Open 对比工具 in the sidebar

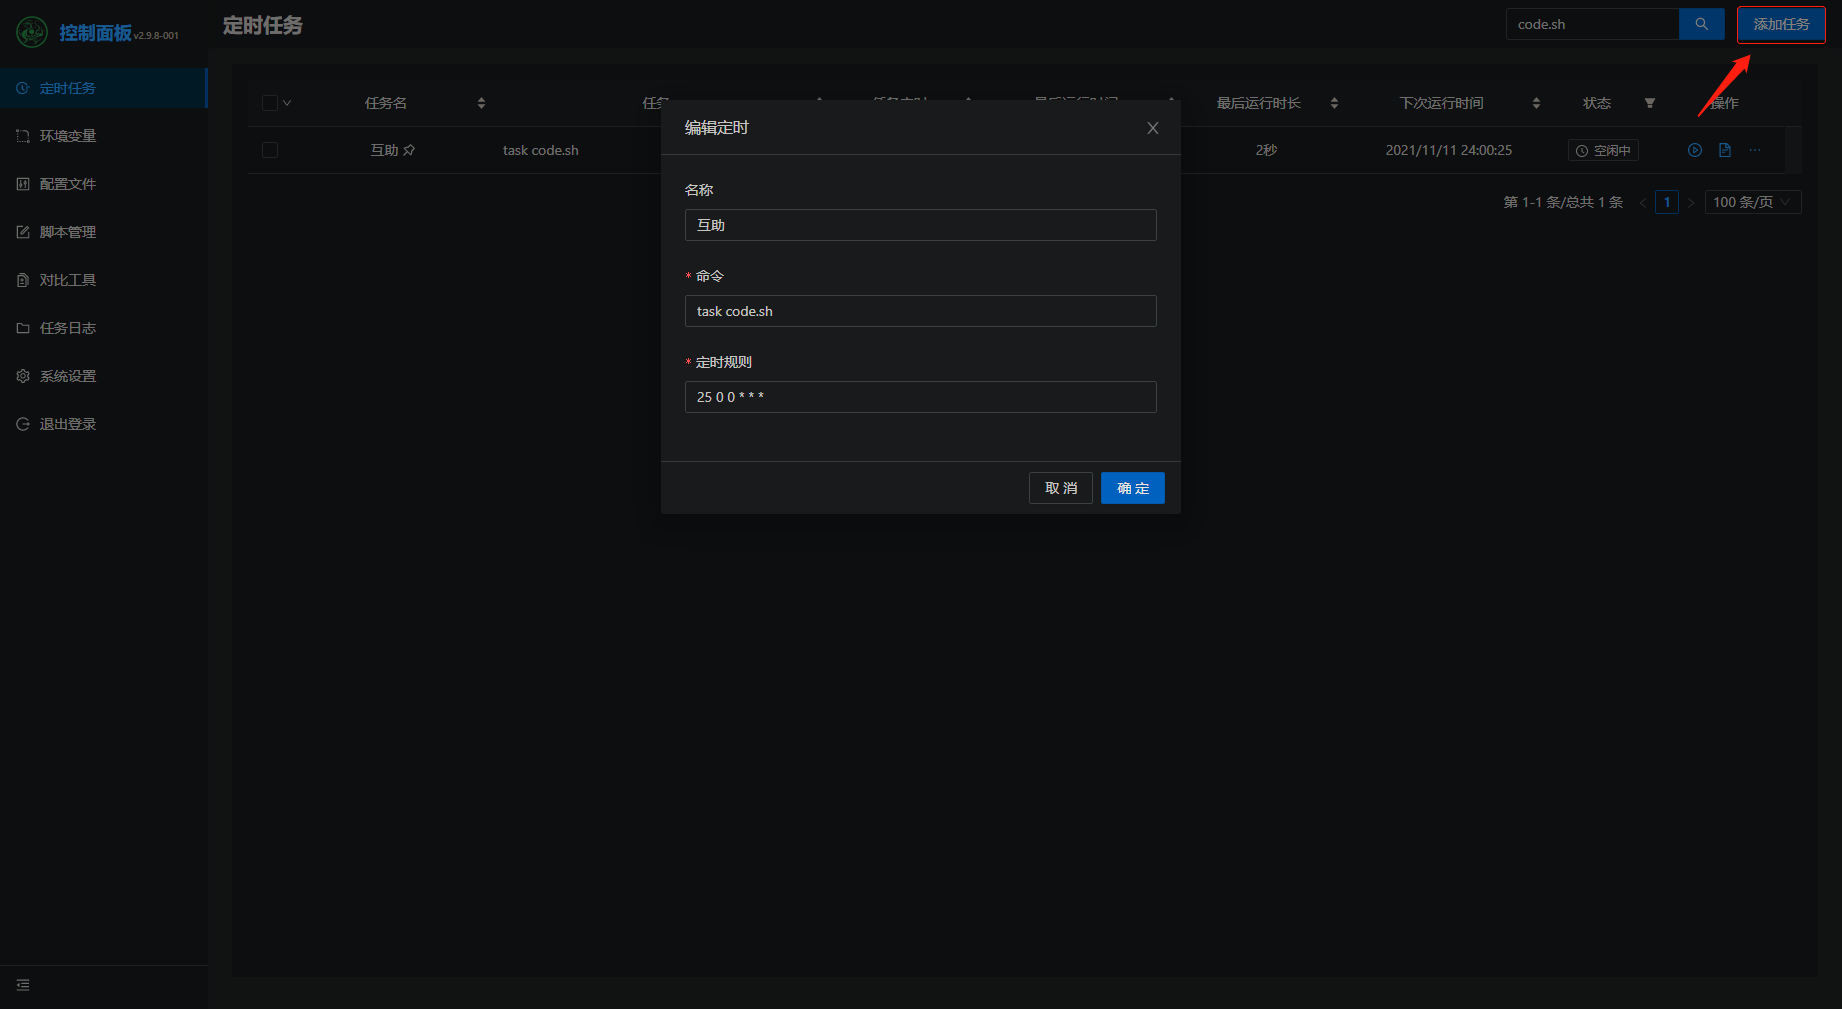[104, 280]
